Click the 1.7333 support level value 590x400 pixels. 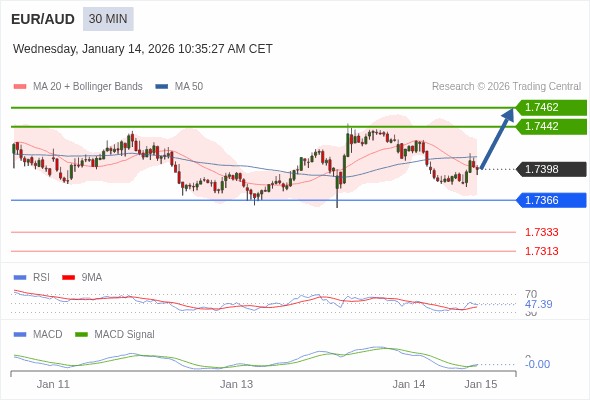click(541, 232)
